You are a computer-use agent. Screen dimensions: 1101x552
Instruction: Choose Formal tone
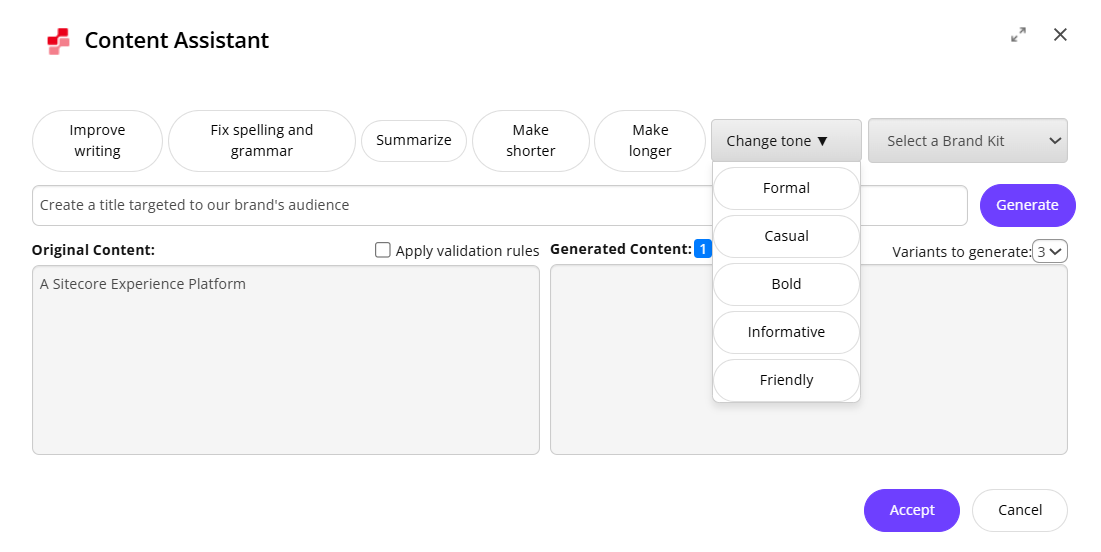(786, 188)
